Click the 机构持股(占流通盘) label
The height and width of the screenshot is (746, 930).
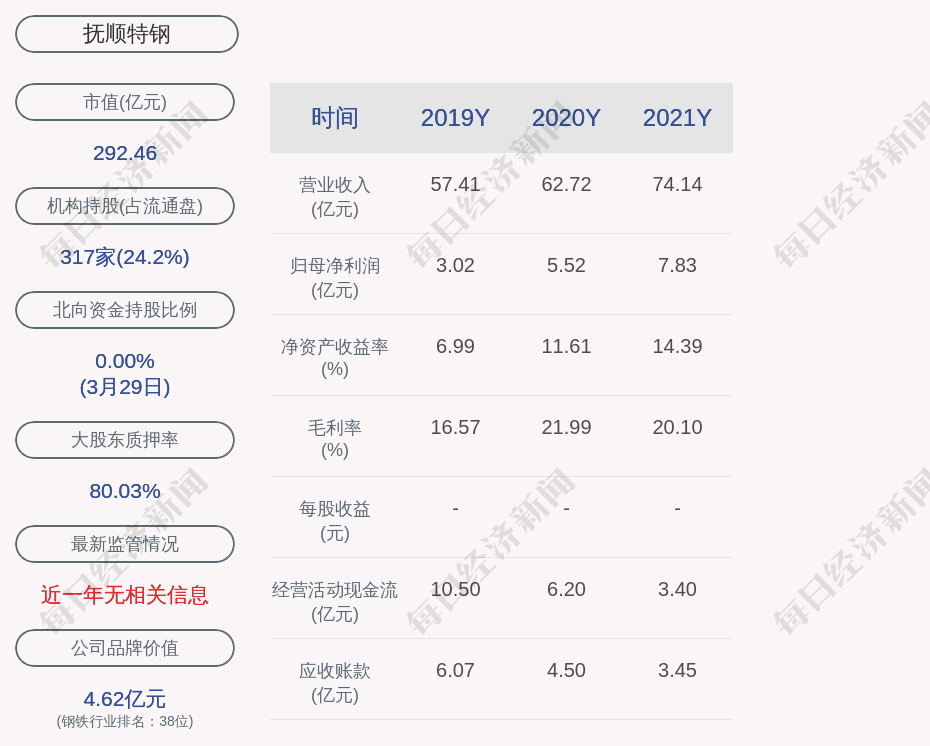[x=125, y=206]
